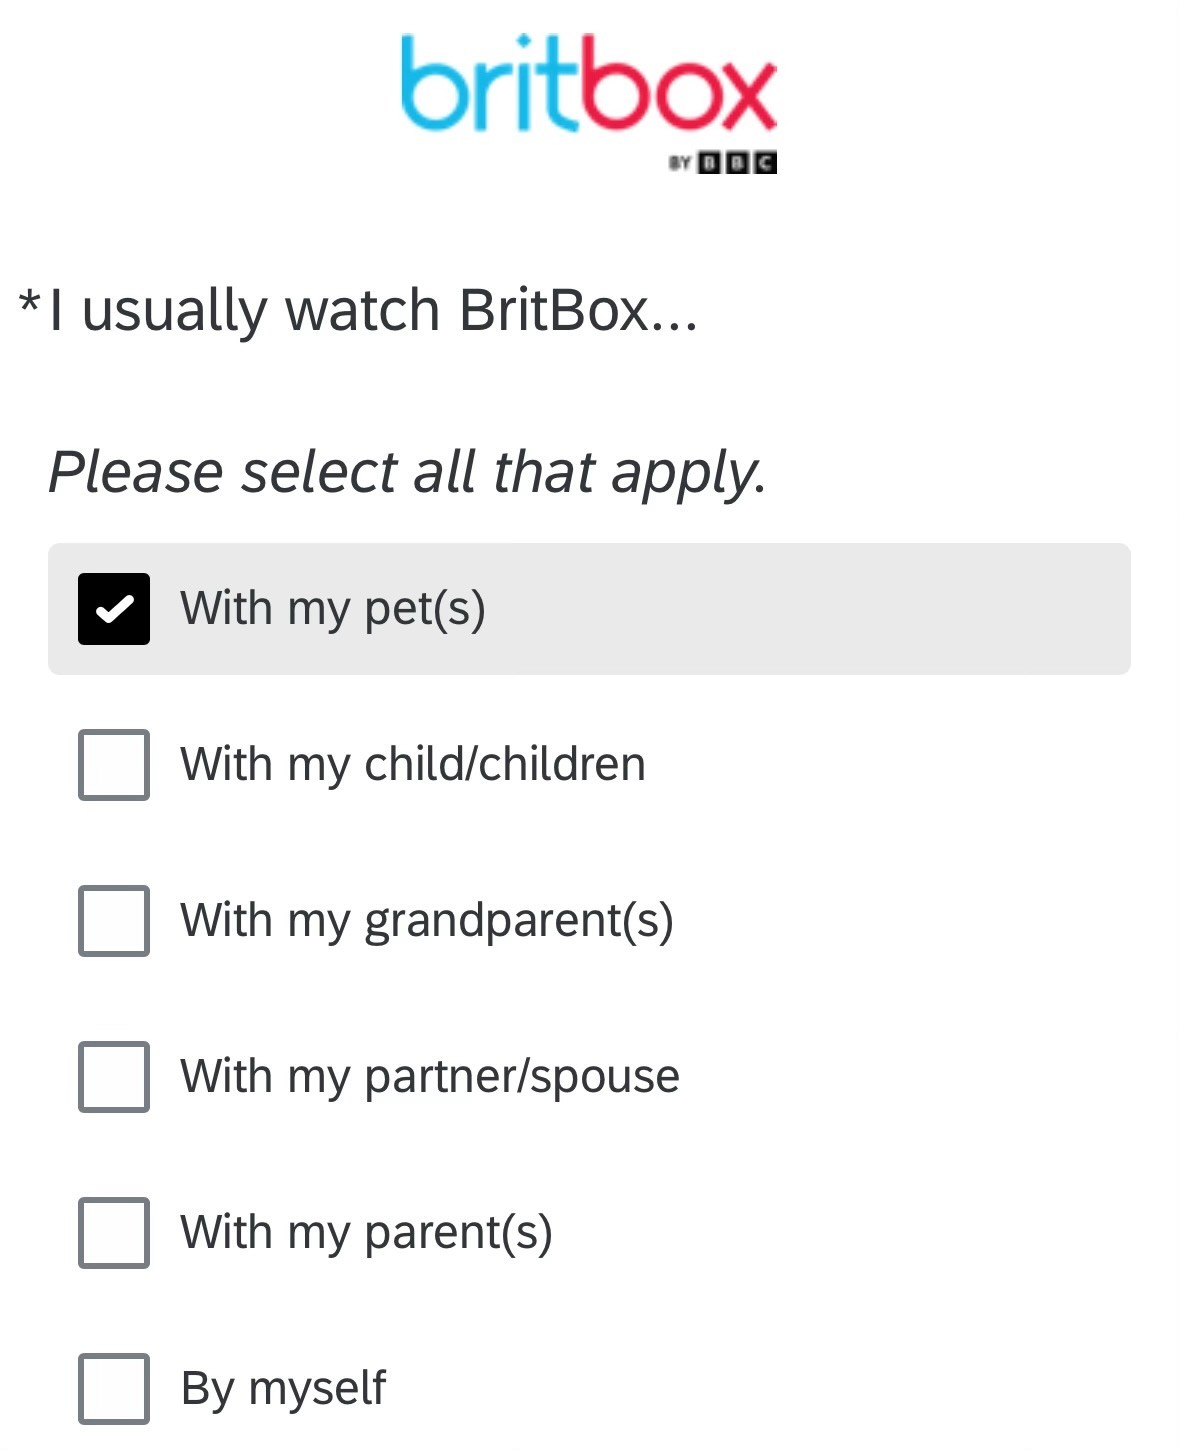Click the 'With my parent(s)' label text
Screen dimensions: 1179x1450
367,1233
